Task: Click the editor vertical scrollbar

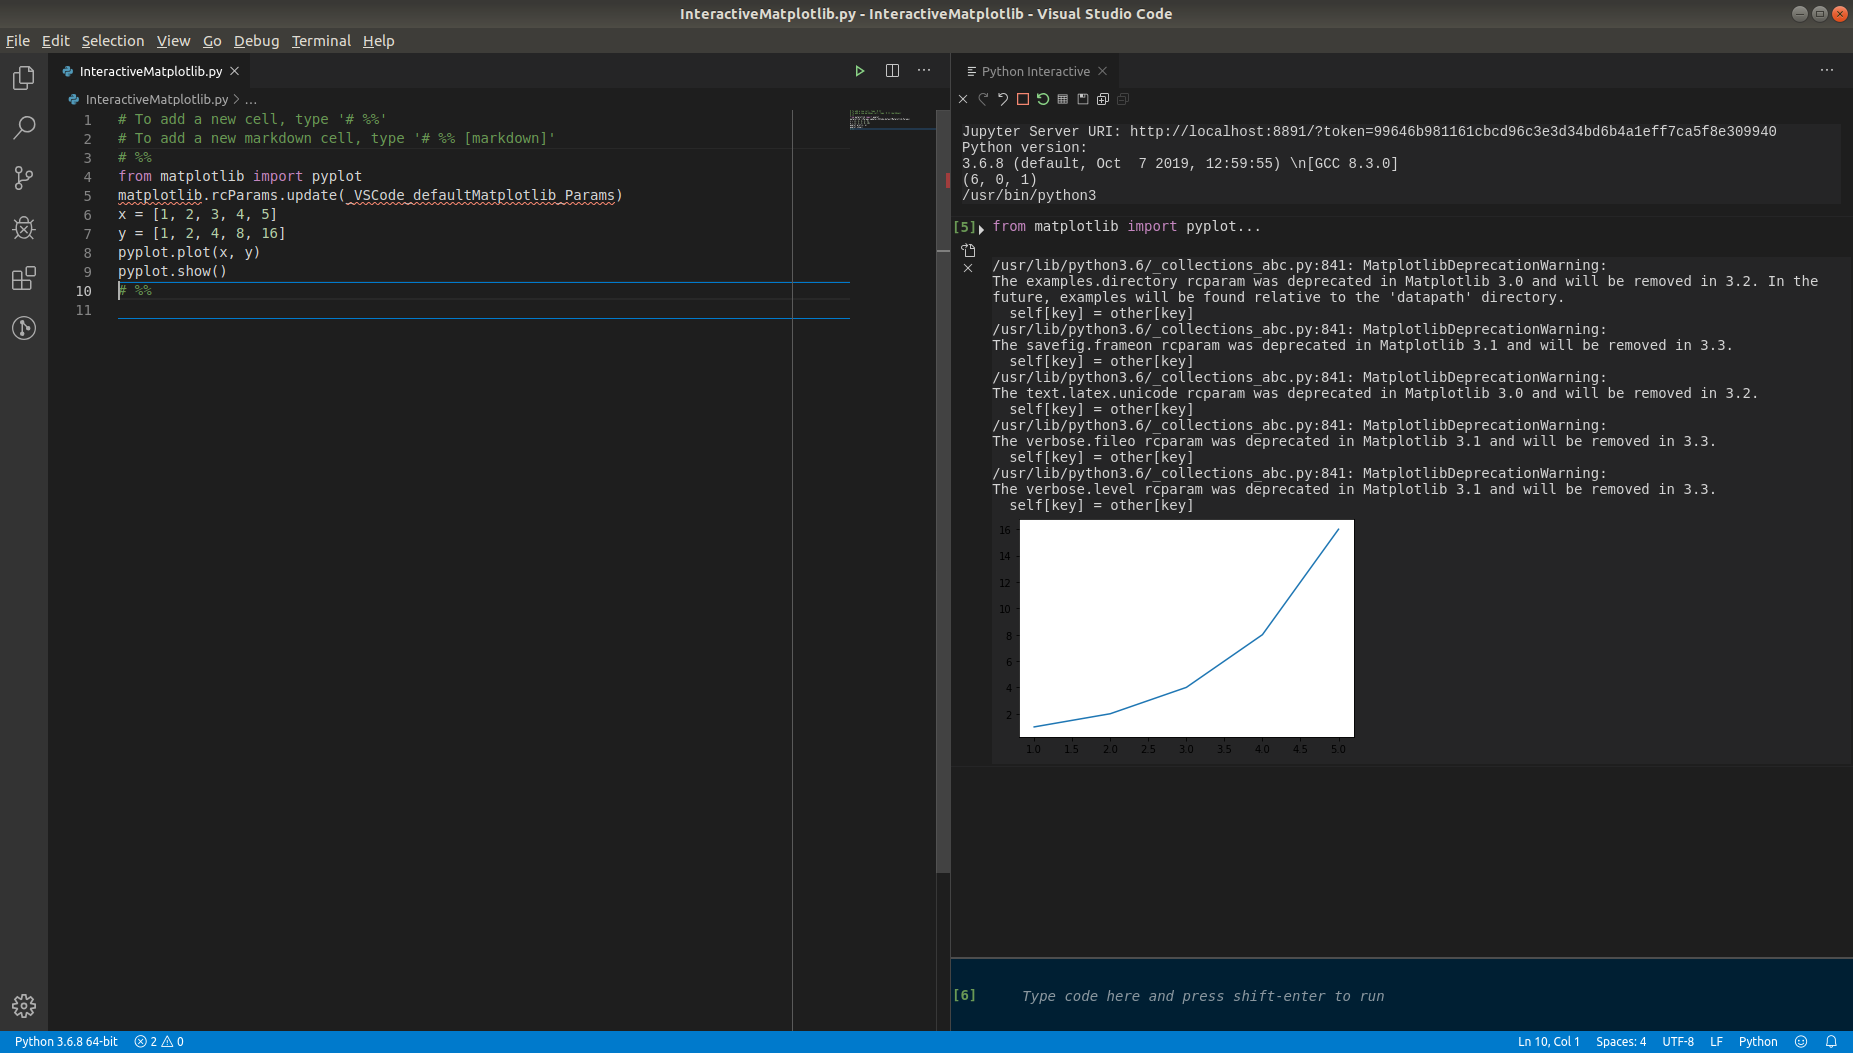Action: coord(943,490)
